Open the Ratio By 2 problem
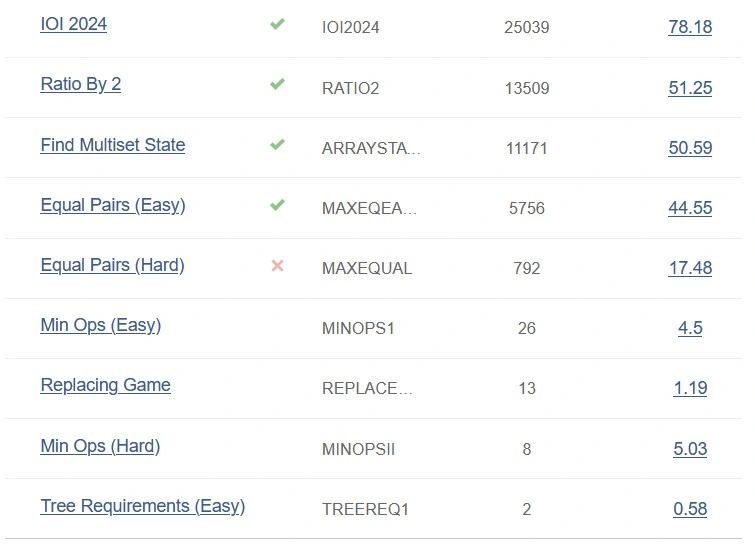Screen dimensions: 755x547 [x=81, y=84]
